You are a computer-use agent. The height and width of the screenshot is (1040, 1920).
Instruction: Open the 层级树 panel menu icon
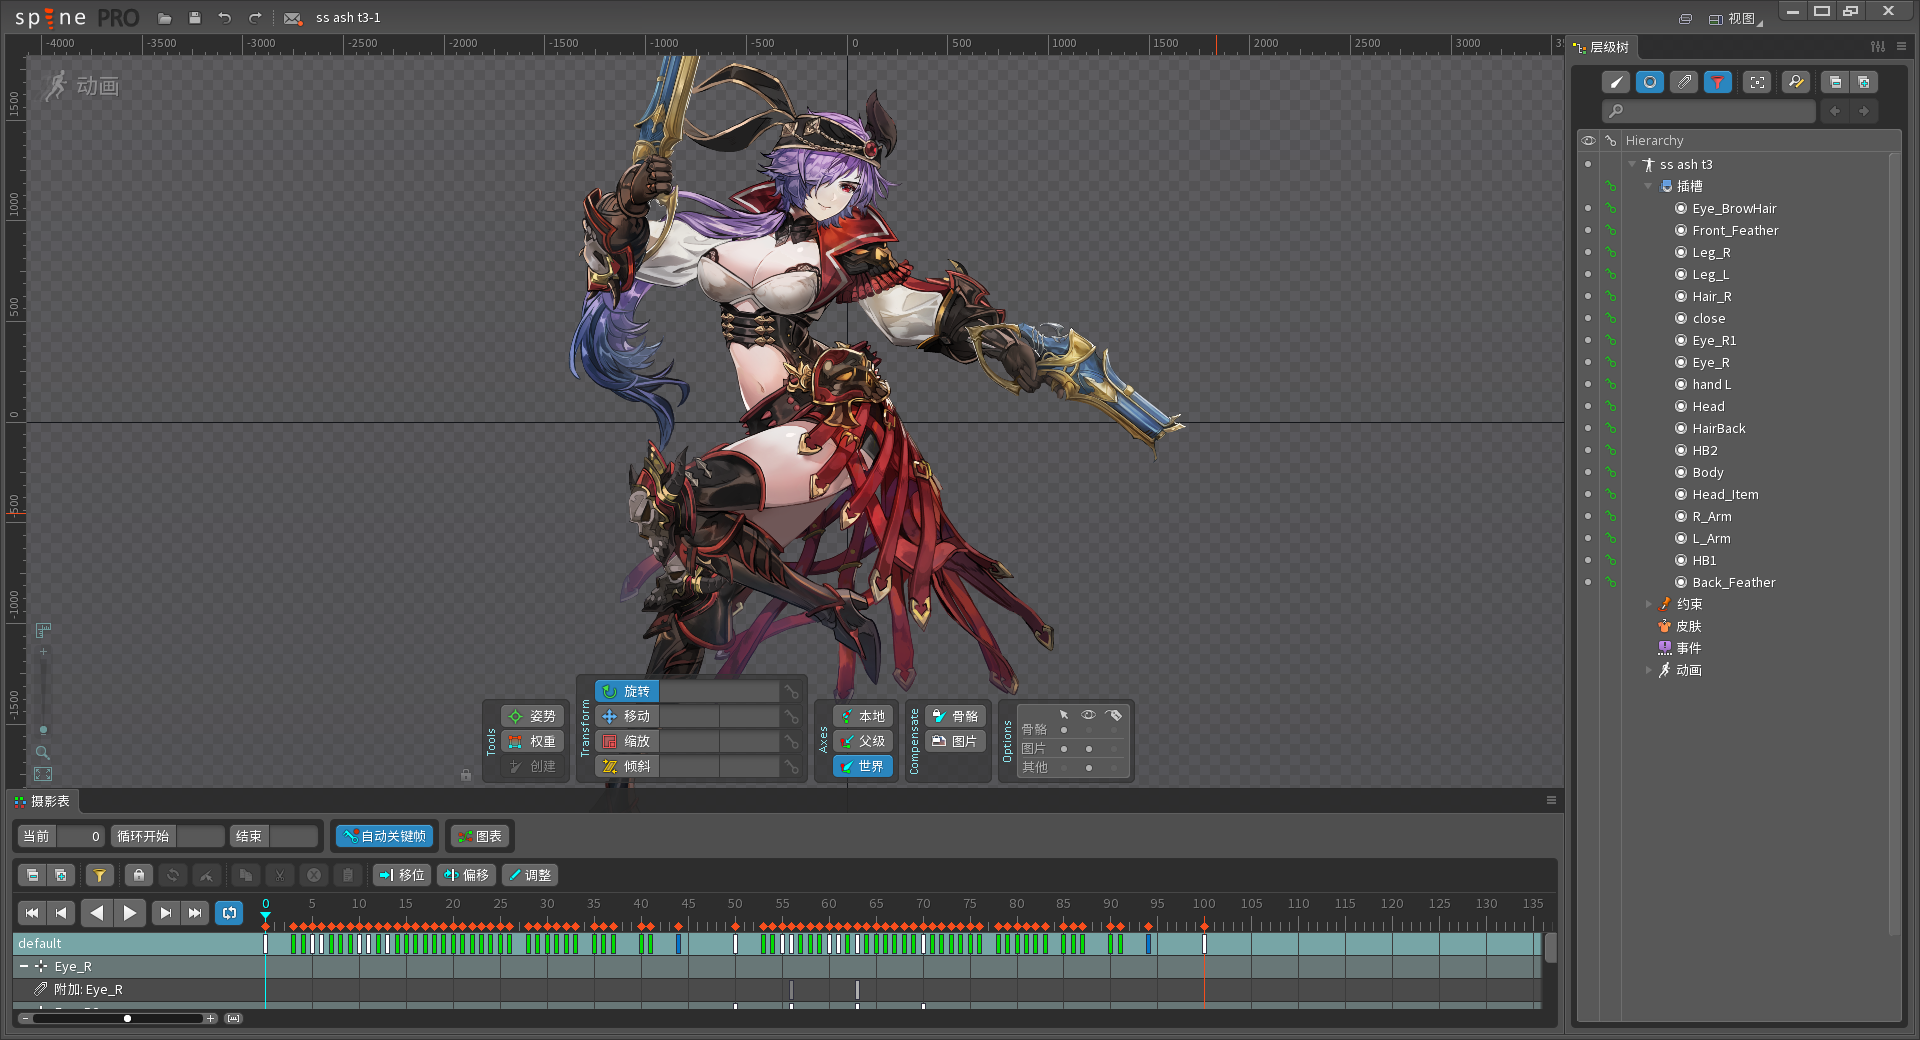[1901, 46]
